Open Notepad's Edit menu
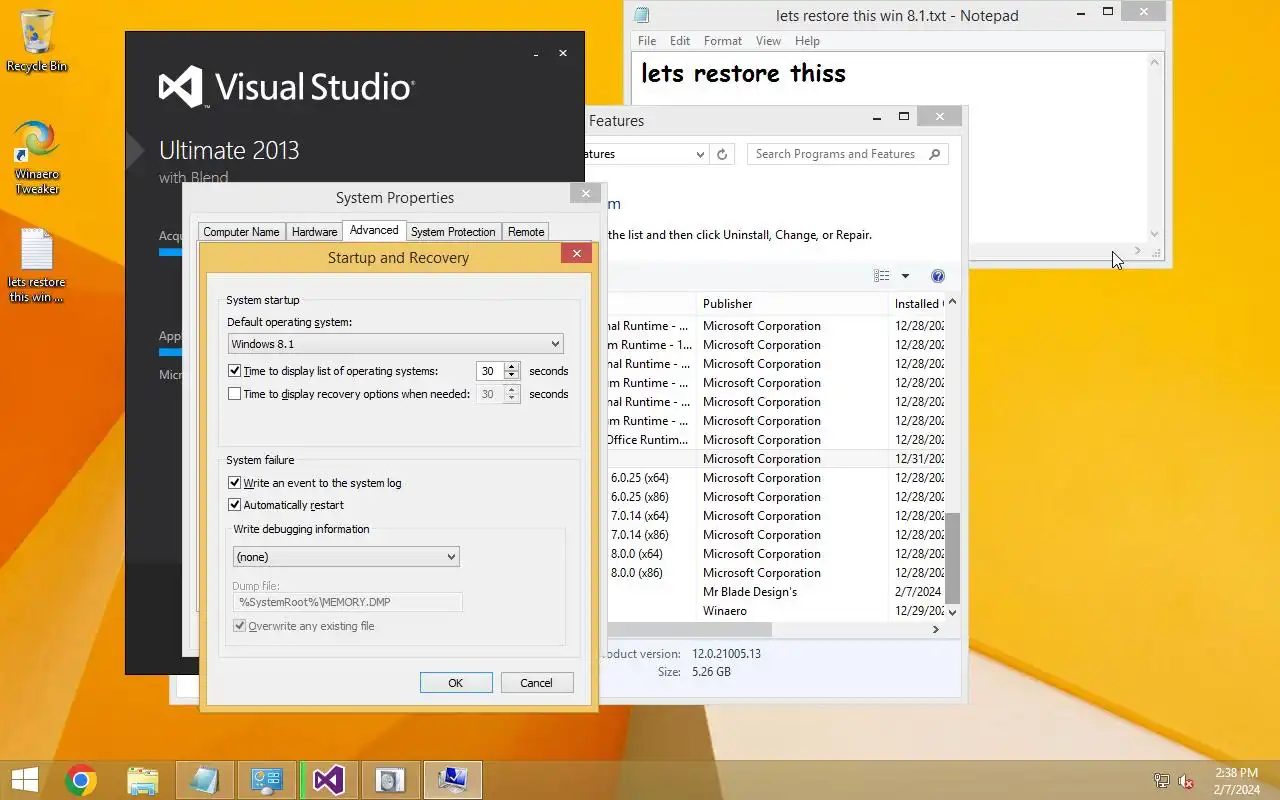The image size is (1280, 800). tap(680, 41)
